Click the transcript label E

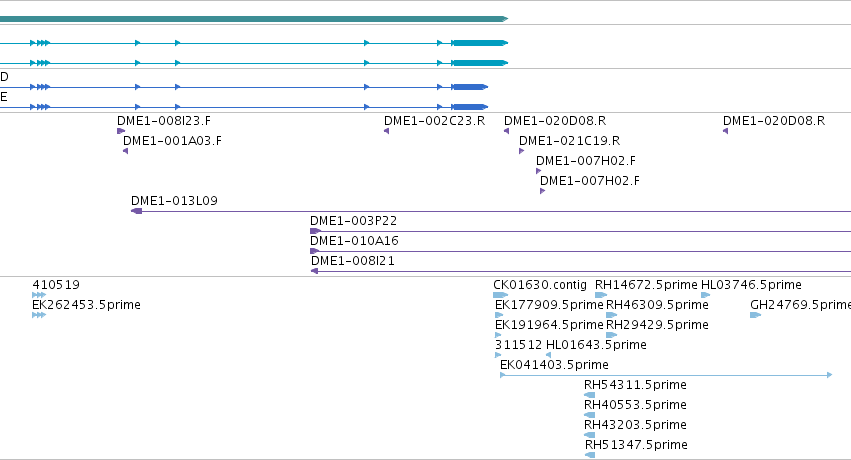[4, 97]
